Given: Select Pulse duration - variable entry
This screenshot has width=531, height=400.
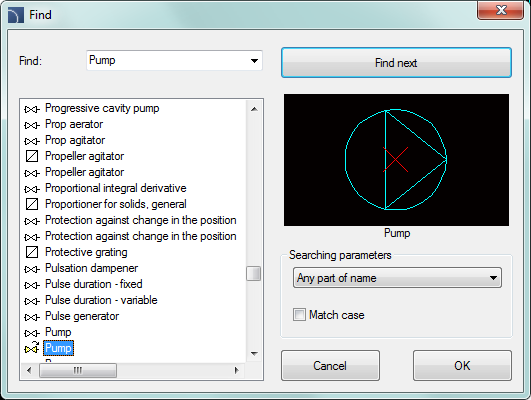Looking at the screenshot, I should [x=101, y=300].
